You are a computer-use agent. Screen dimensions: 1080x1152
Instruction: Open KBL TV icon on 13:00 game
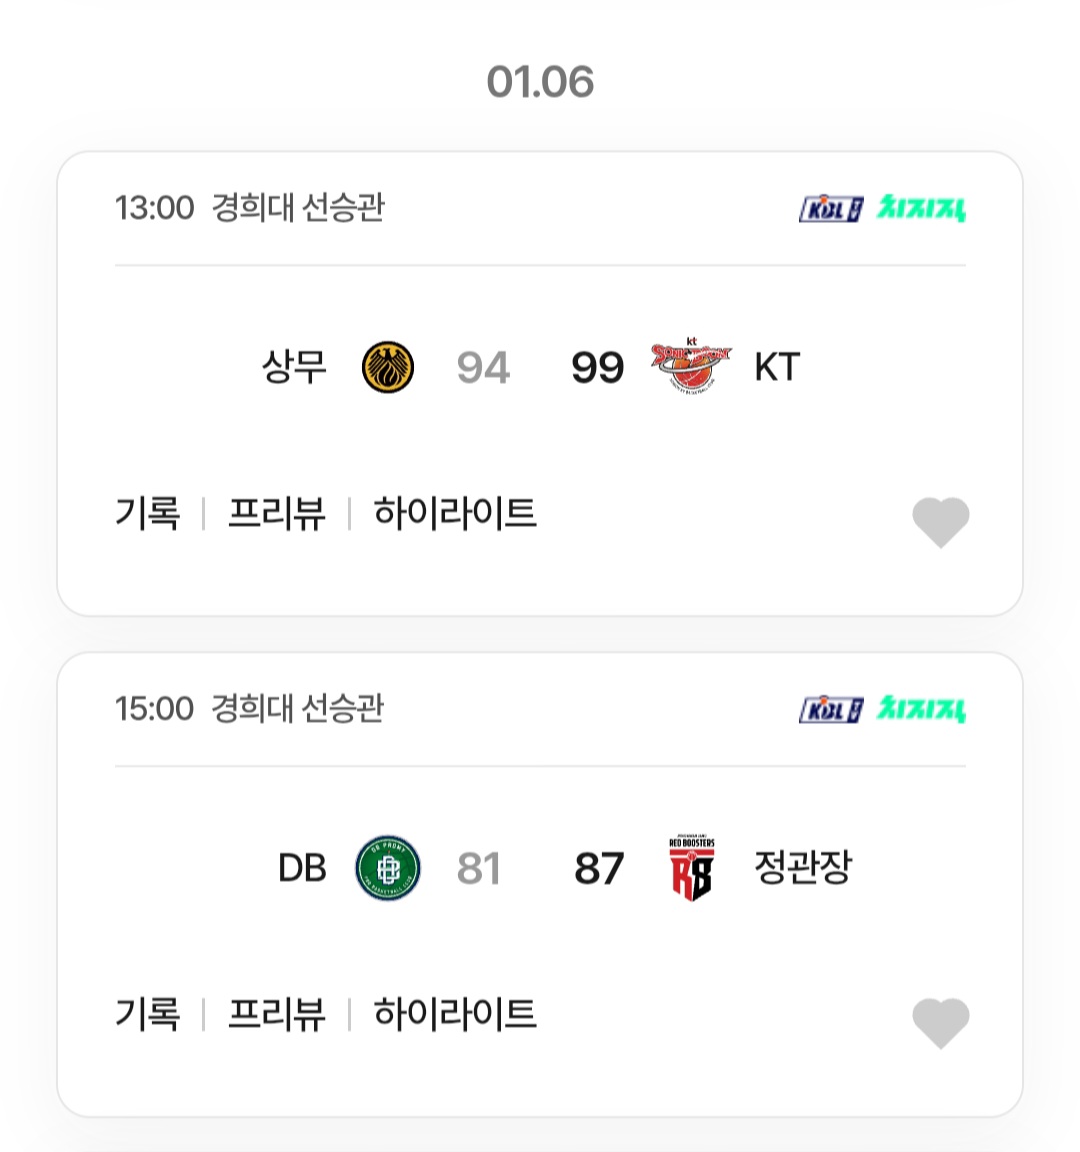click(830, 209)
